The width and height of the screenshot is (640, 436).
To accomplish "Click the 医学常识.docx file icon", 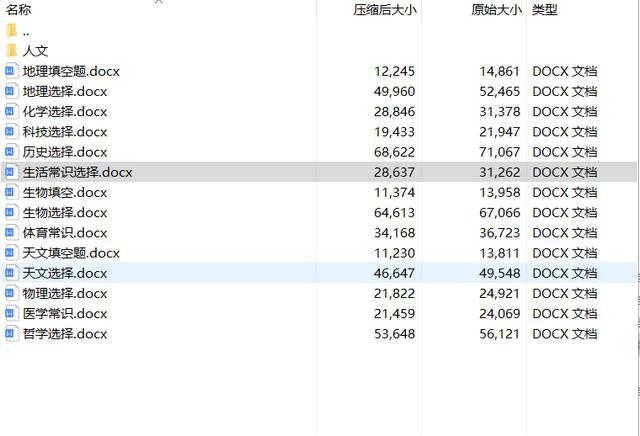I will tap(11, 314).
